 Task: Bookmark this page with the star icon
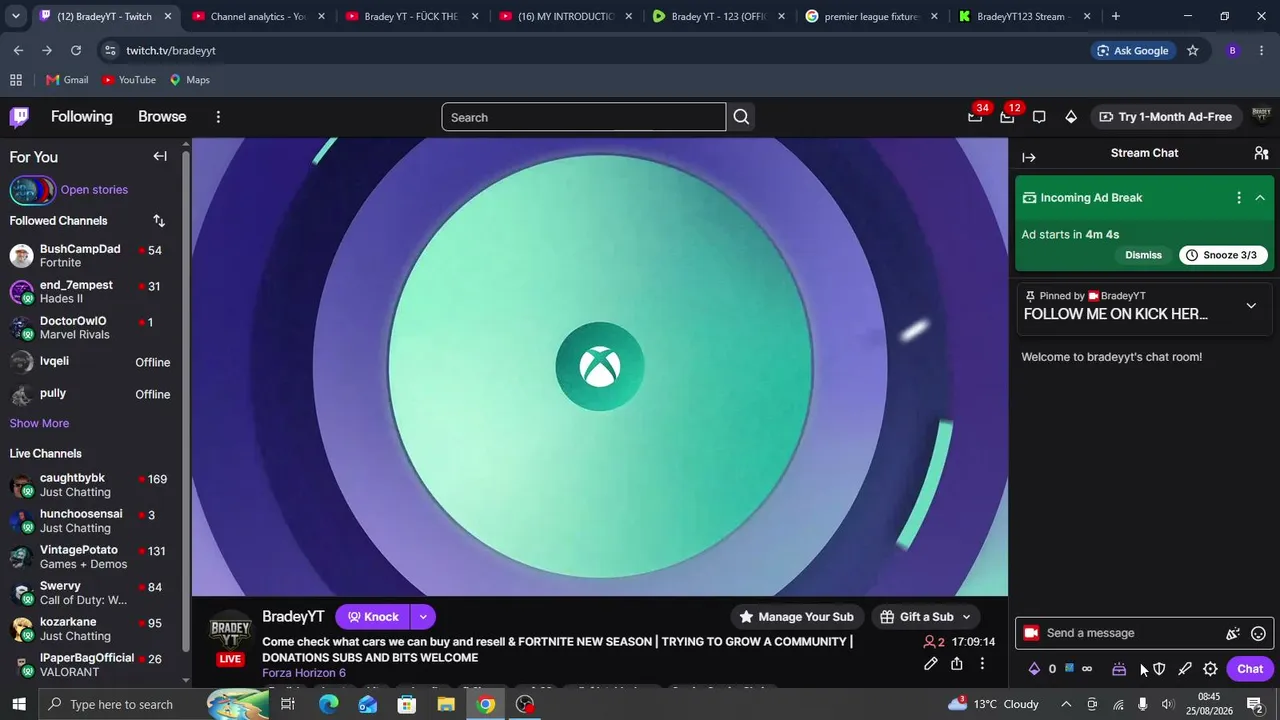(x=1192, y=51)
